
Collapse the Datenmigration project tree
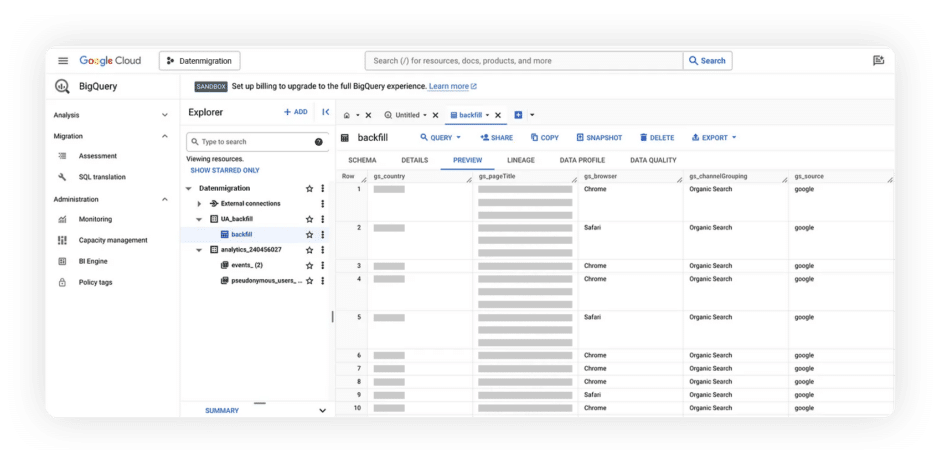(188, 188)
